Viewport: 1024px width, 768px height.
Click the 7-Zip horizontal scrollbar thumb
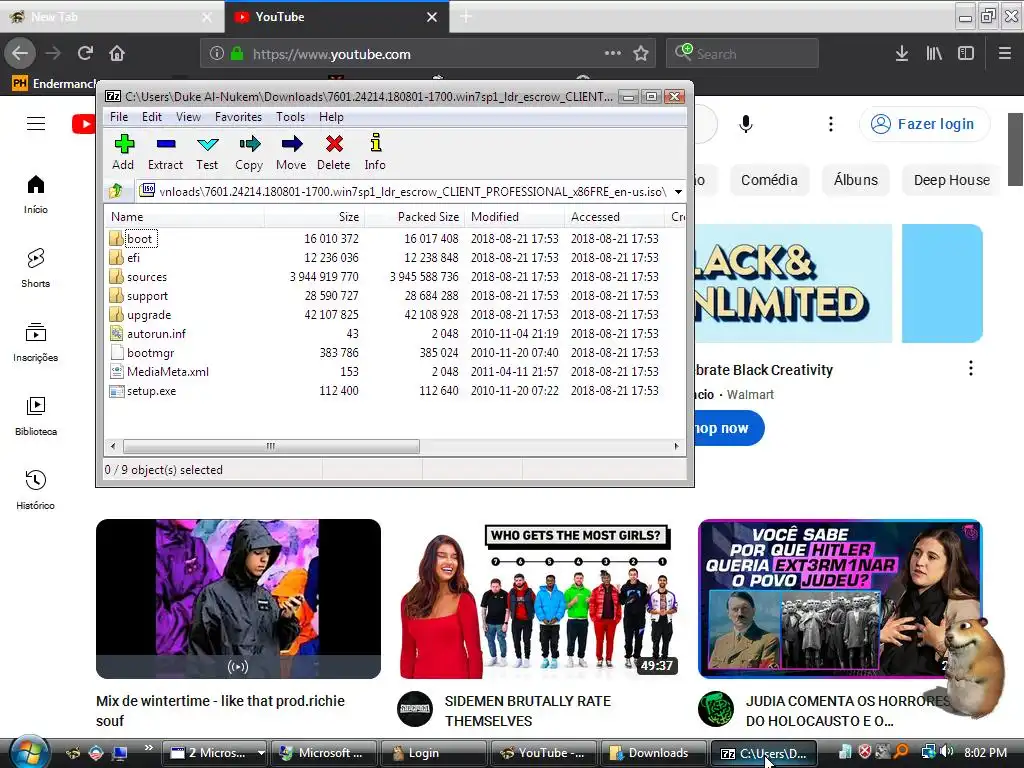click(x=271, y=446)
